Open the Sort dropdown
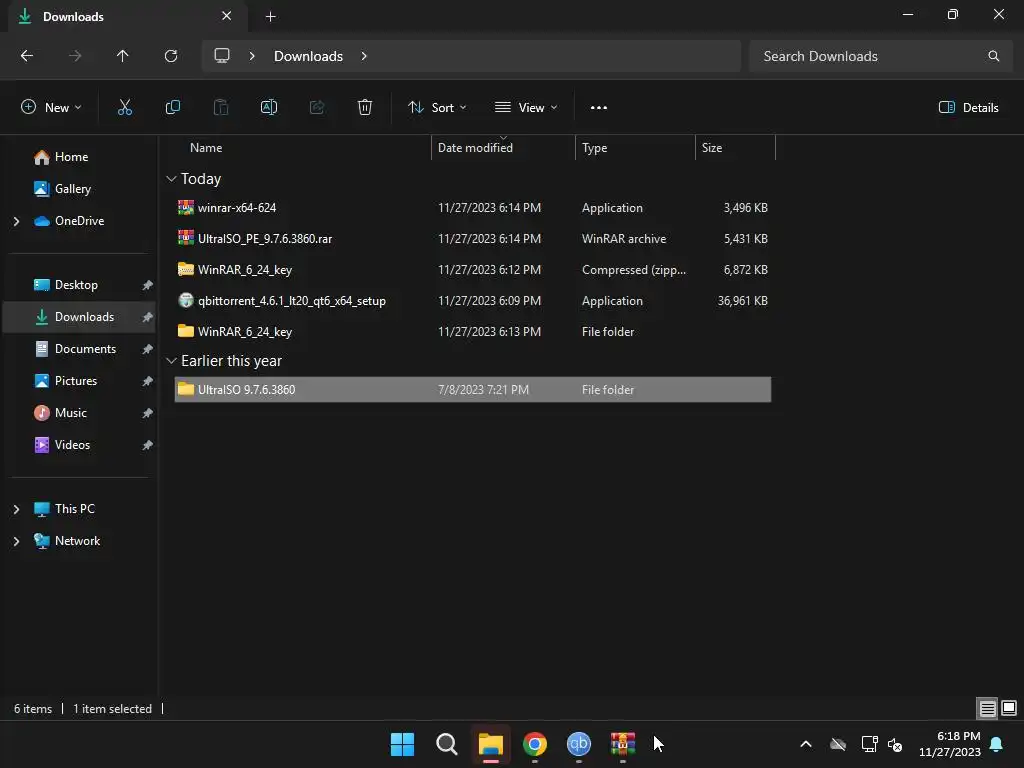This screenshot has height=768, width=1024. click(437, 108)
